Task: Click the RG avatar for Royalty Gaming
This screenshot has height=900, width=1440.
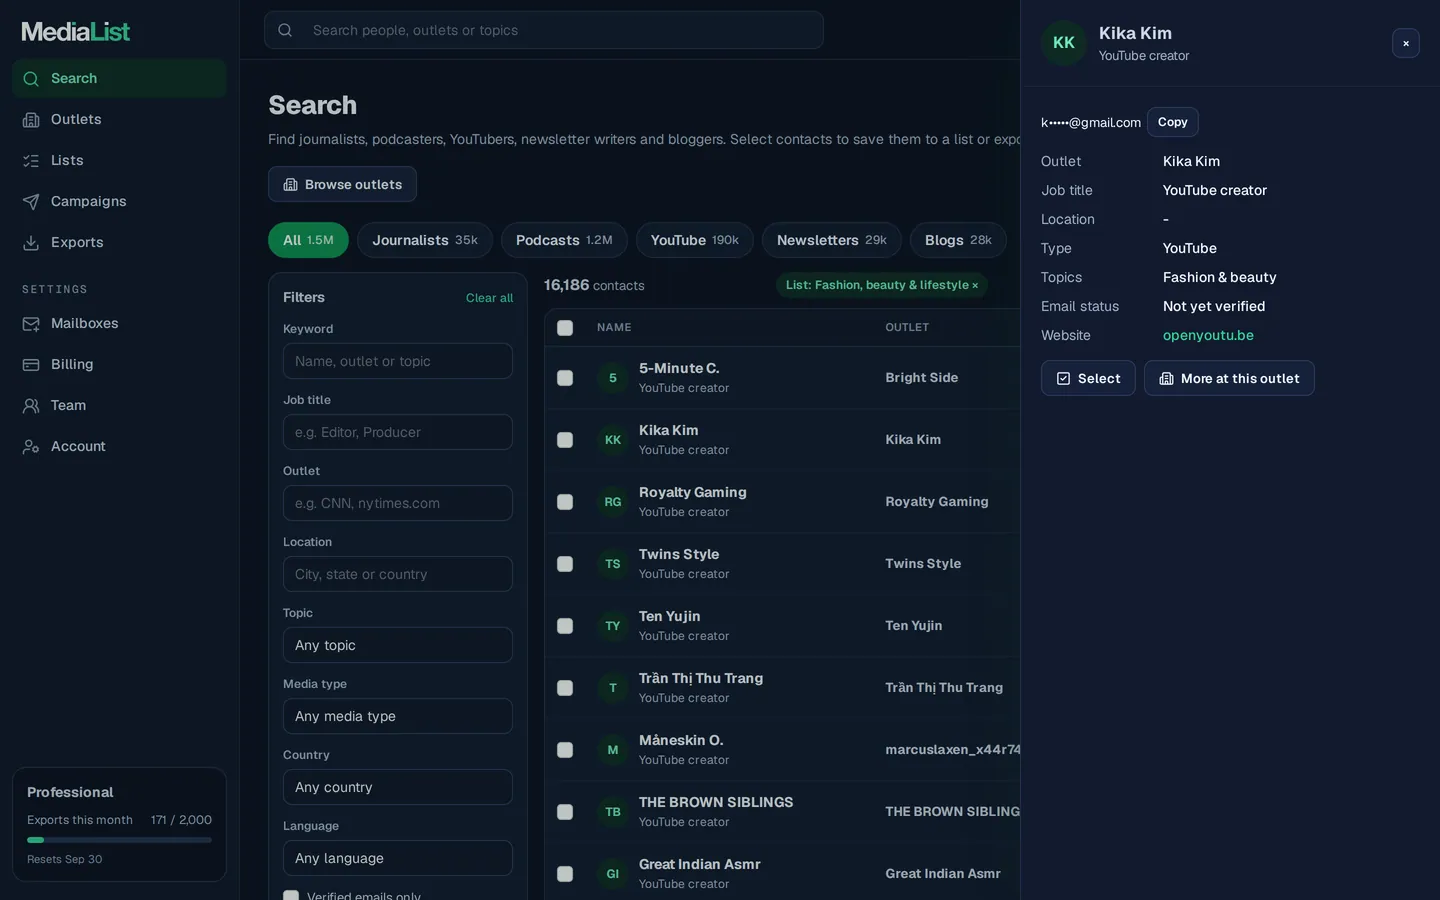Action: click(x=613, y=502)
